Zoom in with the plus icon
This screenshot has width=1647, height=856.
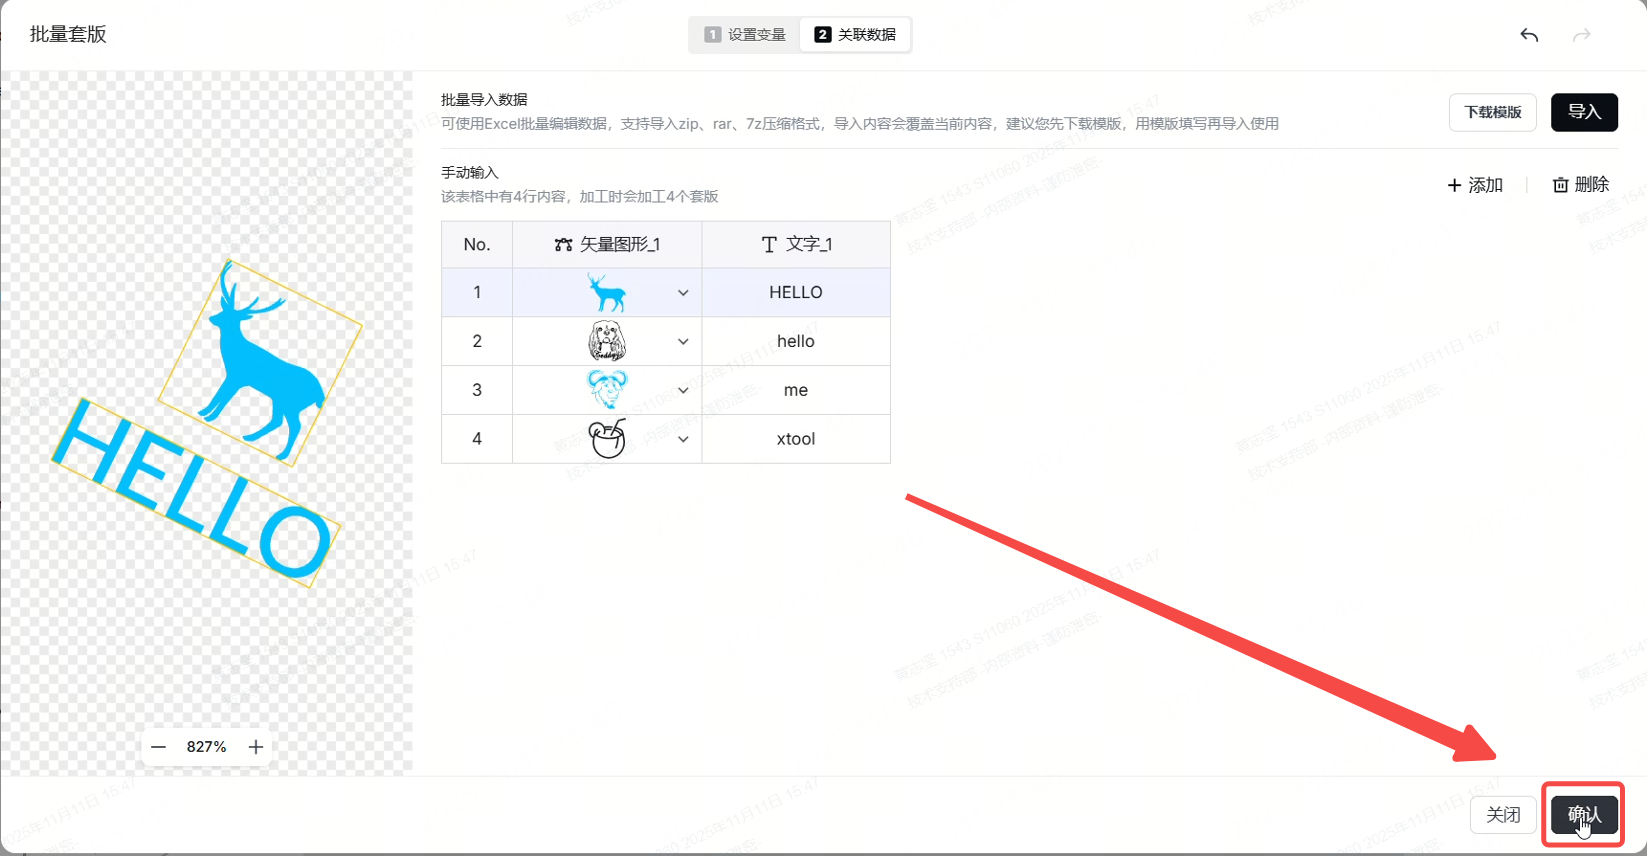tap(256, 747)
